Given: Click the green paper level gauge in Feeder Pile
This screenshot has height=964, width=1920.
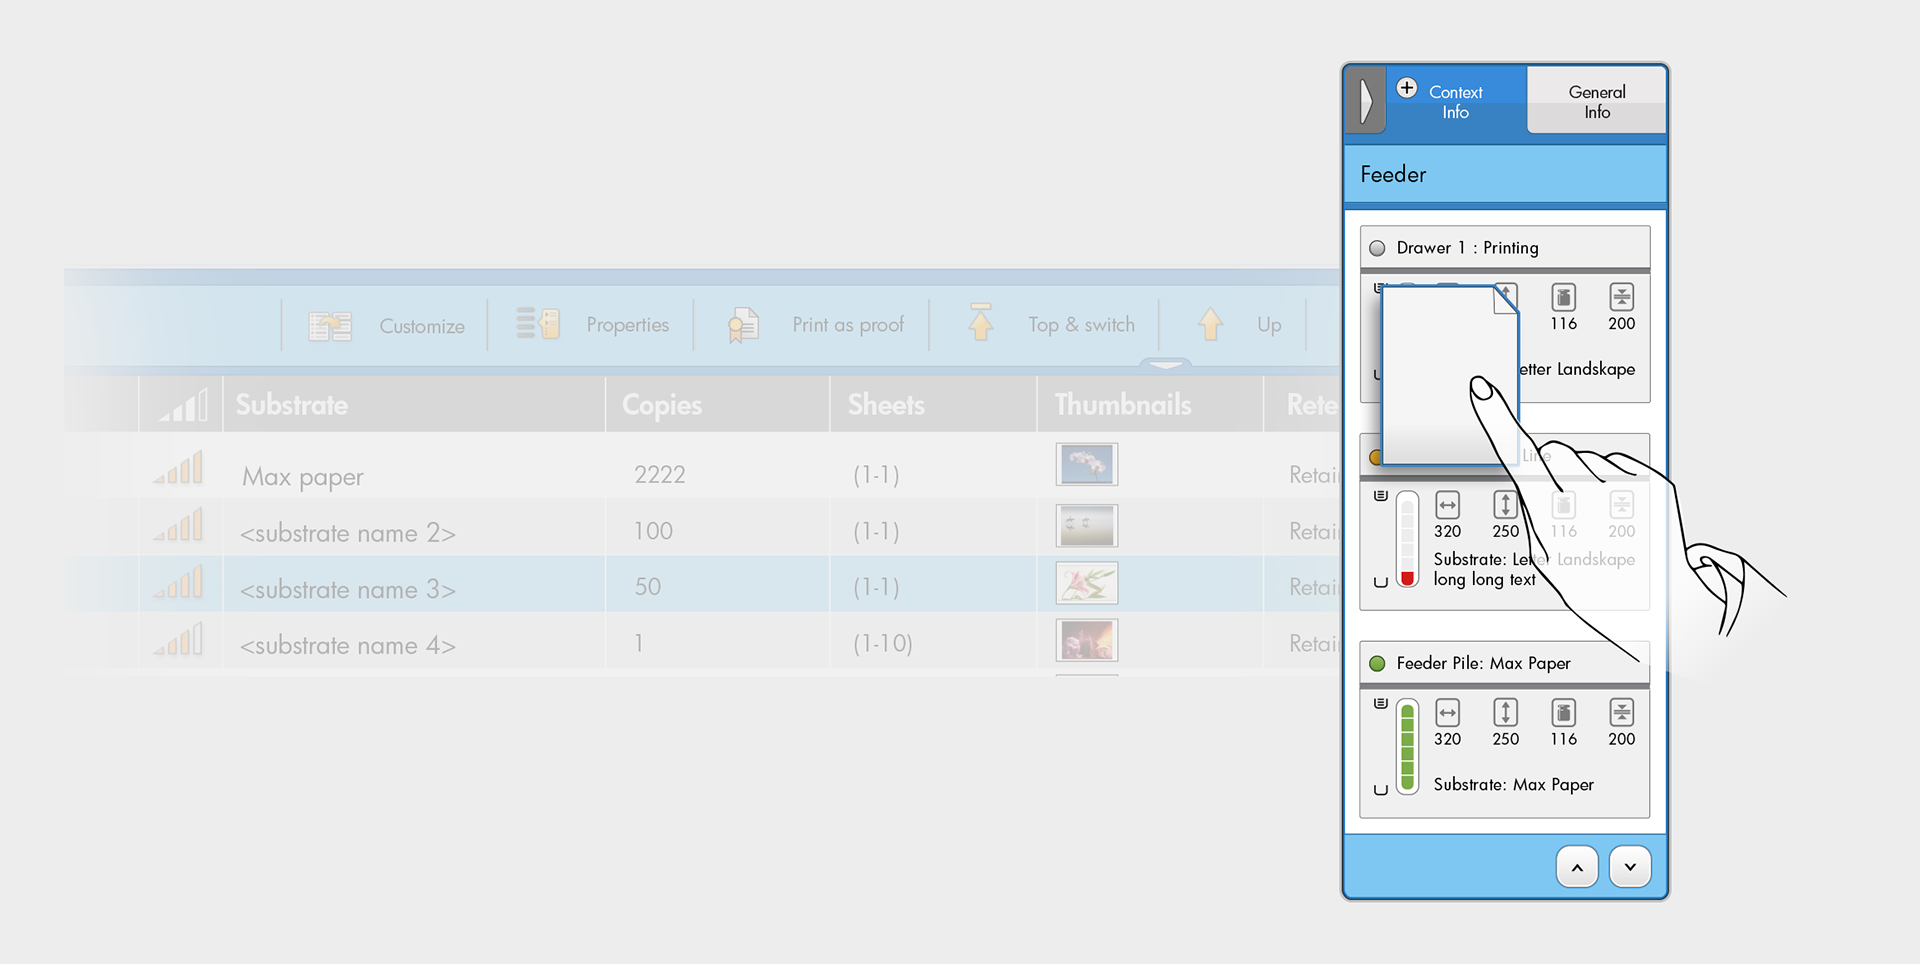Looking at the screenshot, I should tap(1407, 746).
